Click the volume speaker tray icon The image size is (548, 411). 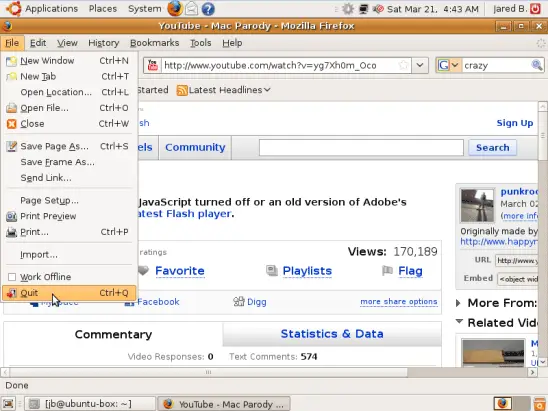(x=378, y=9)
